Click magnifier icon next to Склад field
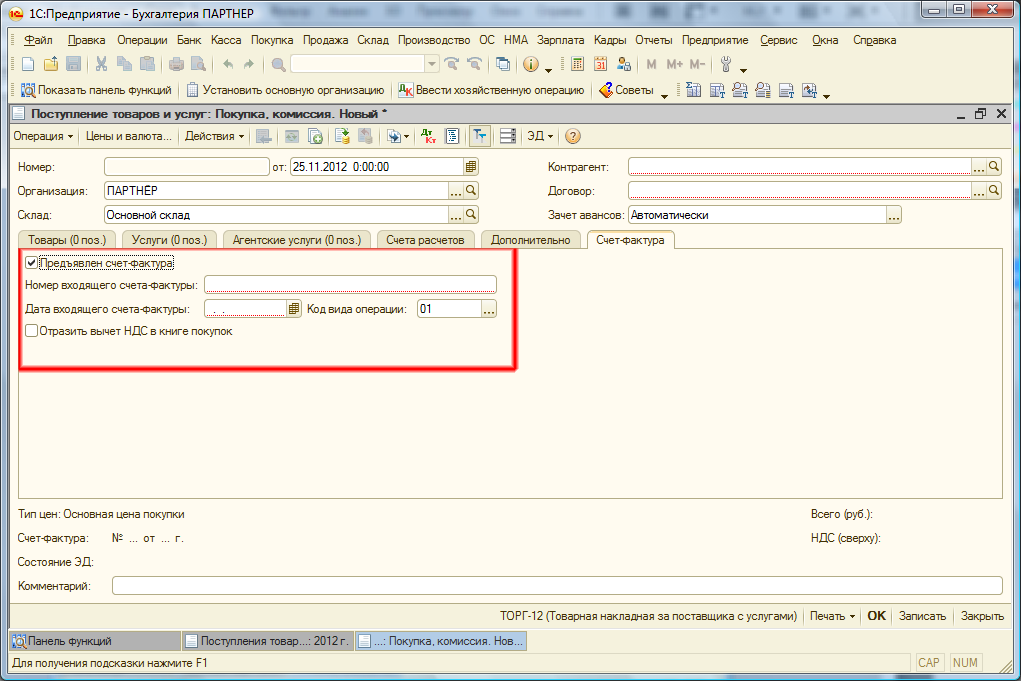The height and width of the screenshot is (681, 1021). 472,215
